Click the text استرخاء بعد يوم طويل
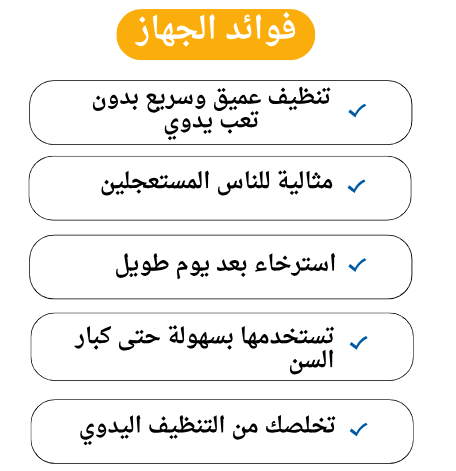The image size is (456, 471). pyautogui.click(x=225, y=266)
